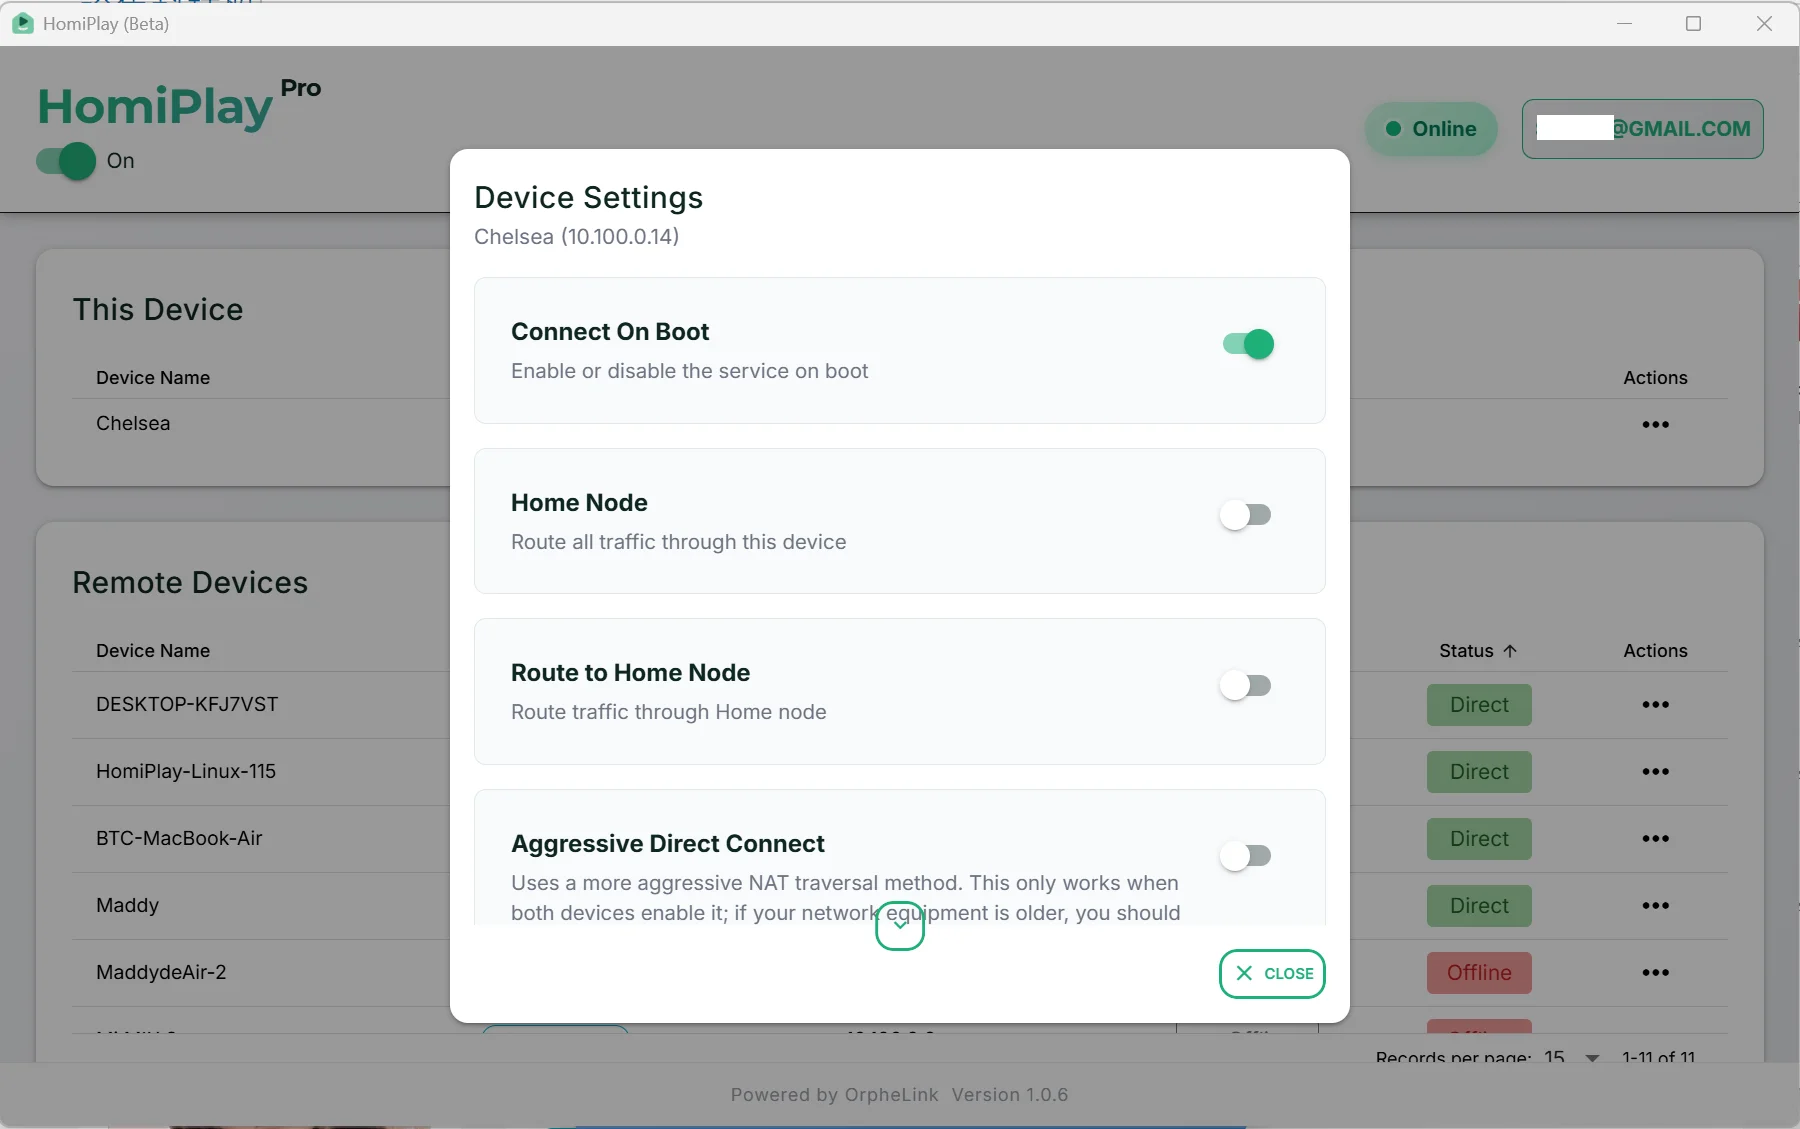Enable the Aggressive Direct Connect switch
The image size is (1800, 1129).
1246,856
